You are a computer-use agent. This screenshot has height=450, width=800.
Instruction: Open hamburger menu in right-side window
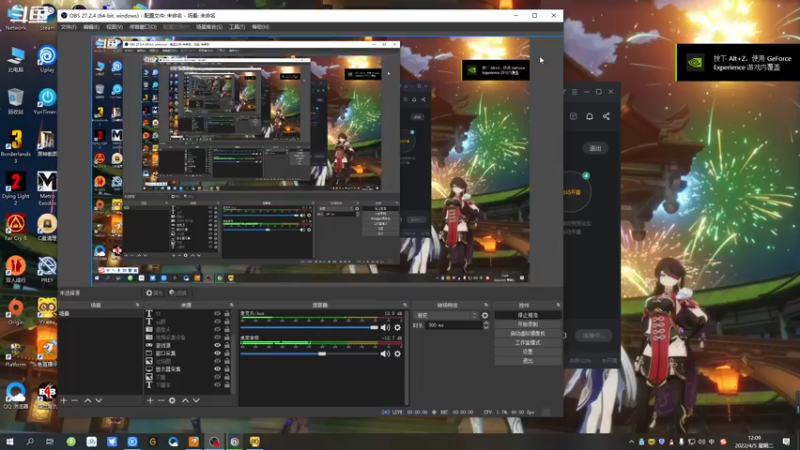[x=574, y=92]
